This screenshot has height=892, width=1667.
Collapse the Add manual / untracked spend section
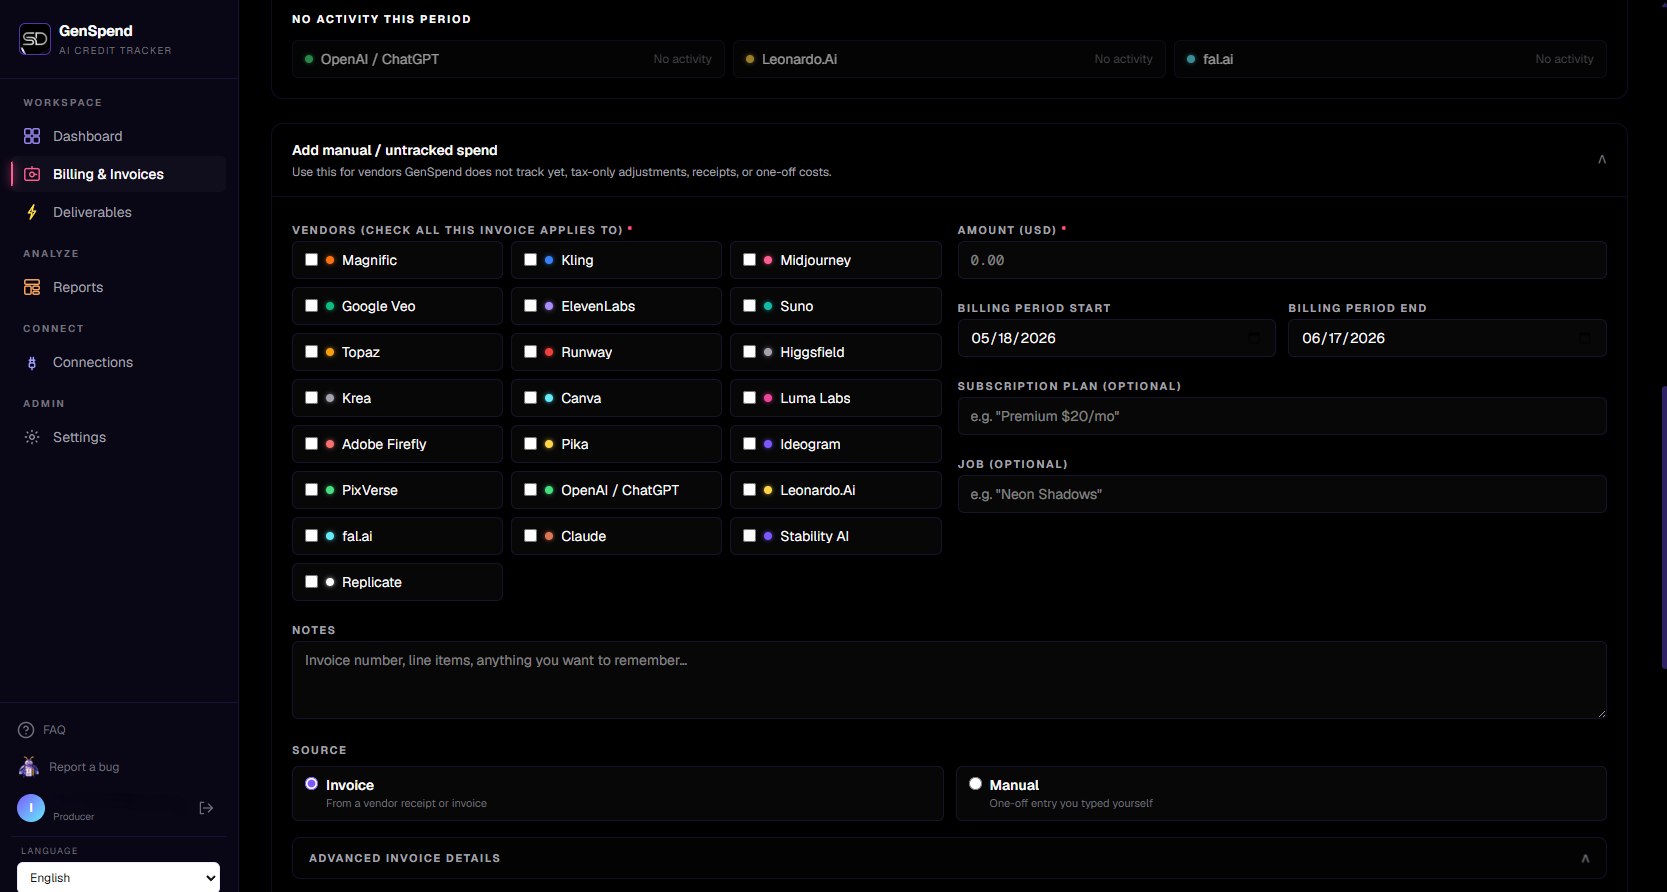pyautogui.click(x=1602, y=160)
